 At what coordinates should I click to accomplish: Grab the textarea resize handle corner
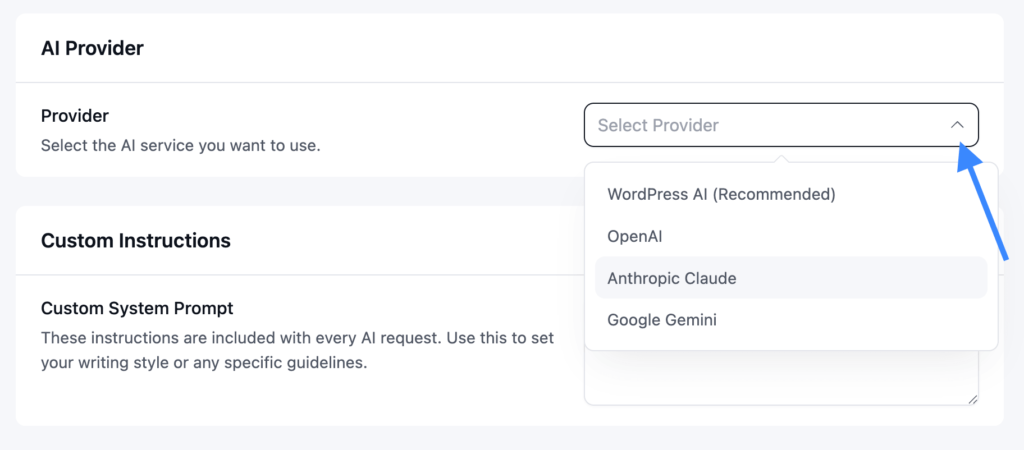(x=972, y=399)
